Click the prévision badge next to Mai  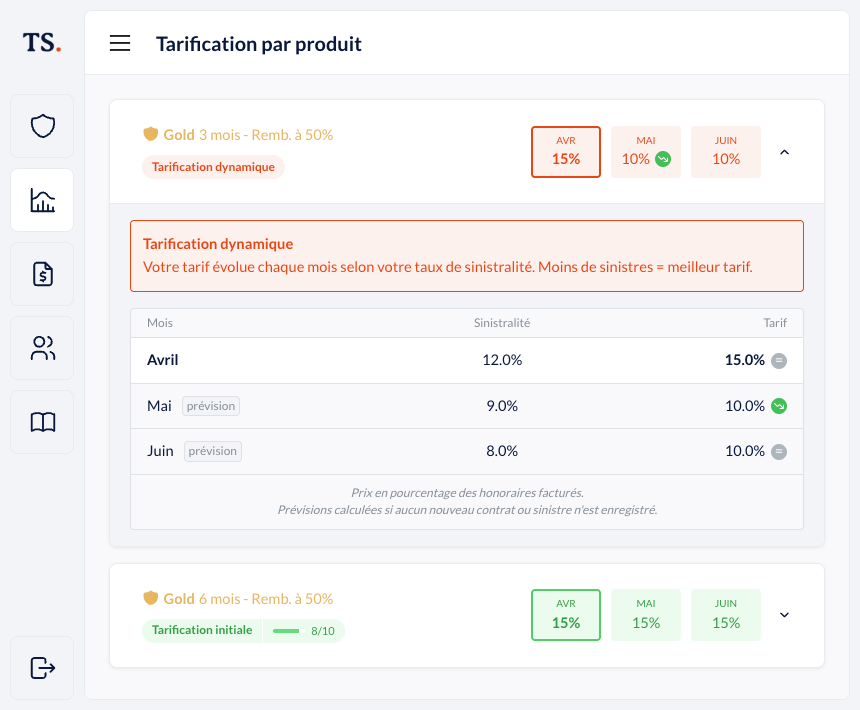[x=211, y=406]
